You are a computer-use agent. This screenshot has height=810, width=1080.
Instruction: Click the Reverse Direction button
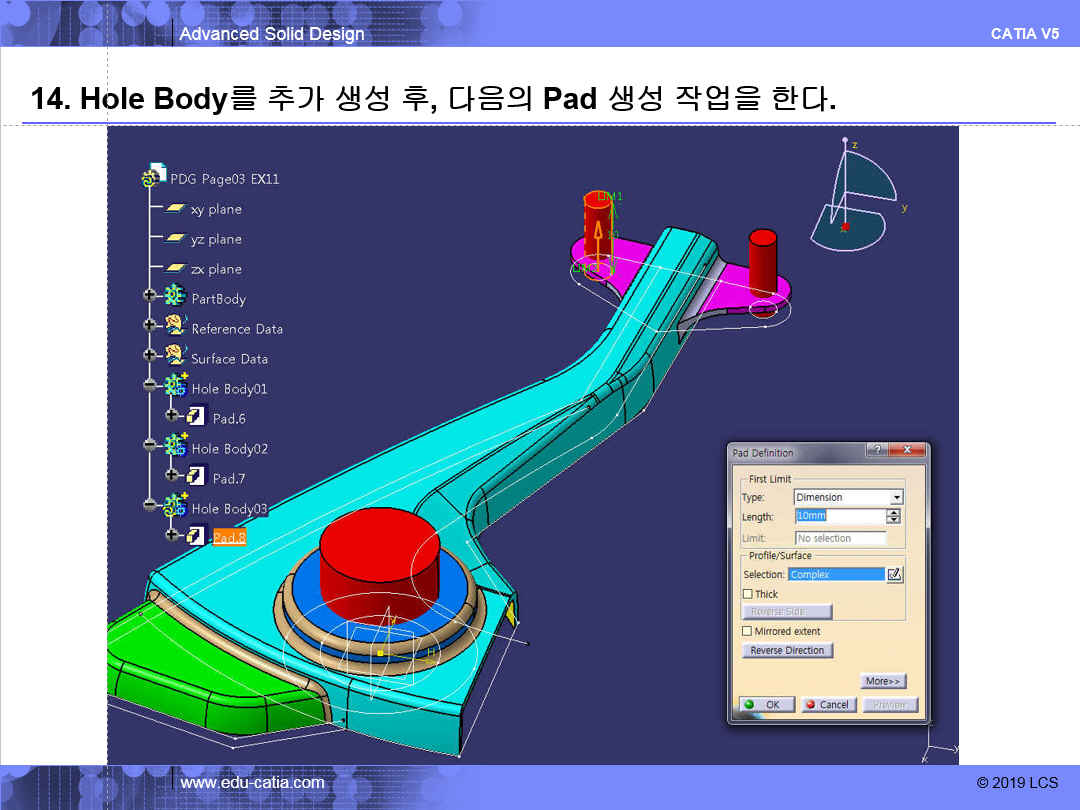pos(787,650)
